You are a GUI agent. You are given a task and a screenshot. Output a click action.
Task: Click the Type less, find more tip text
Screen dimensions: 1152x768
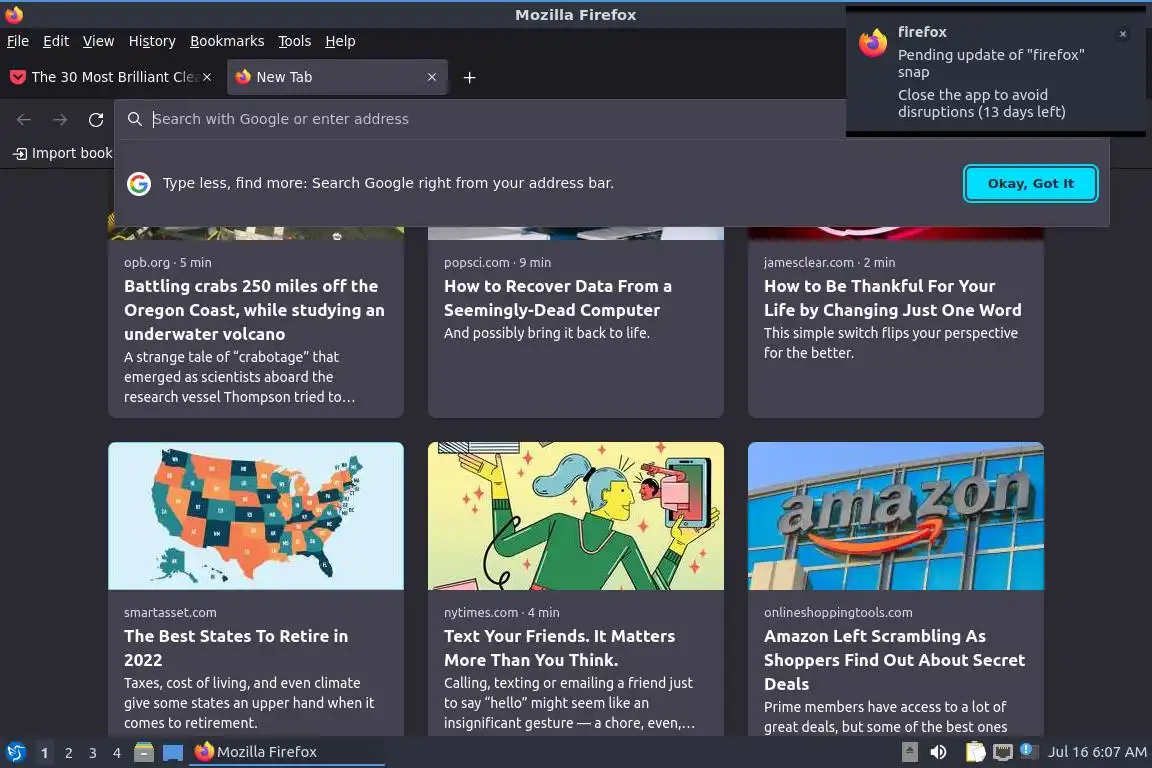coord(388,183)
